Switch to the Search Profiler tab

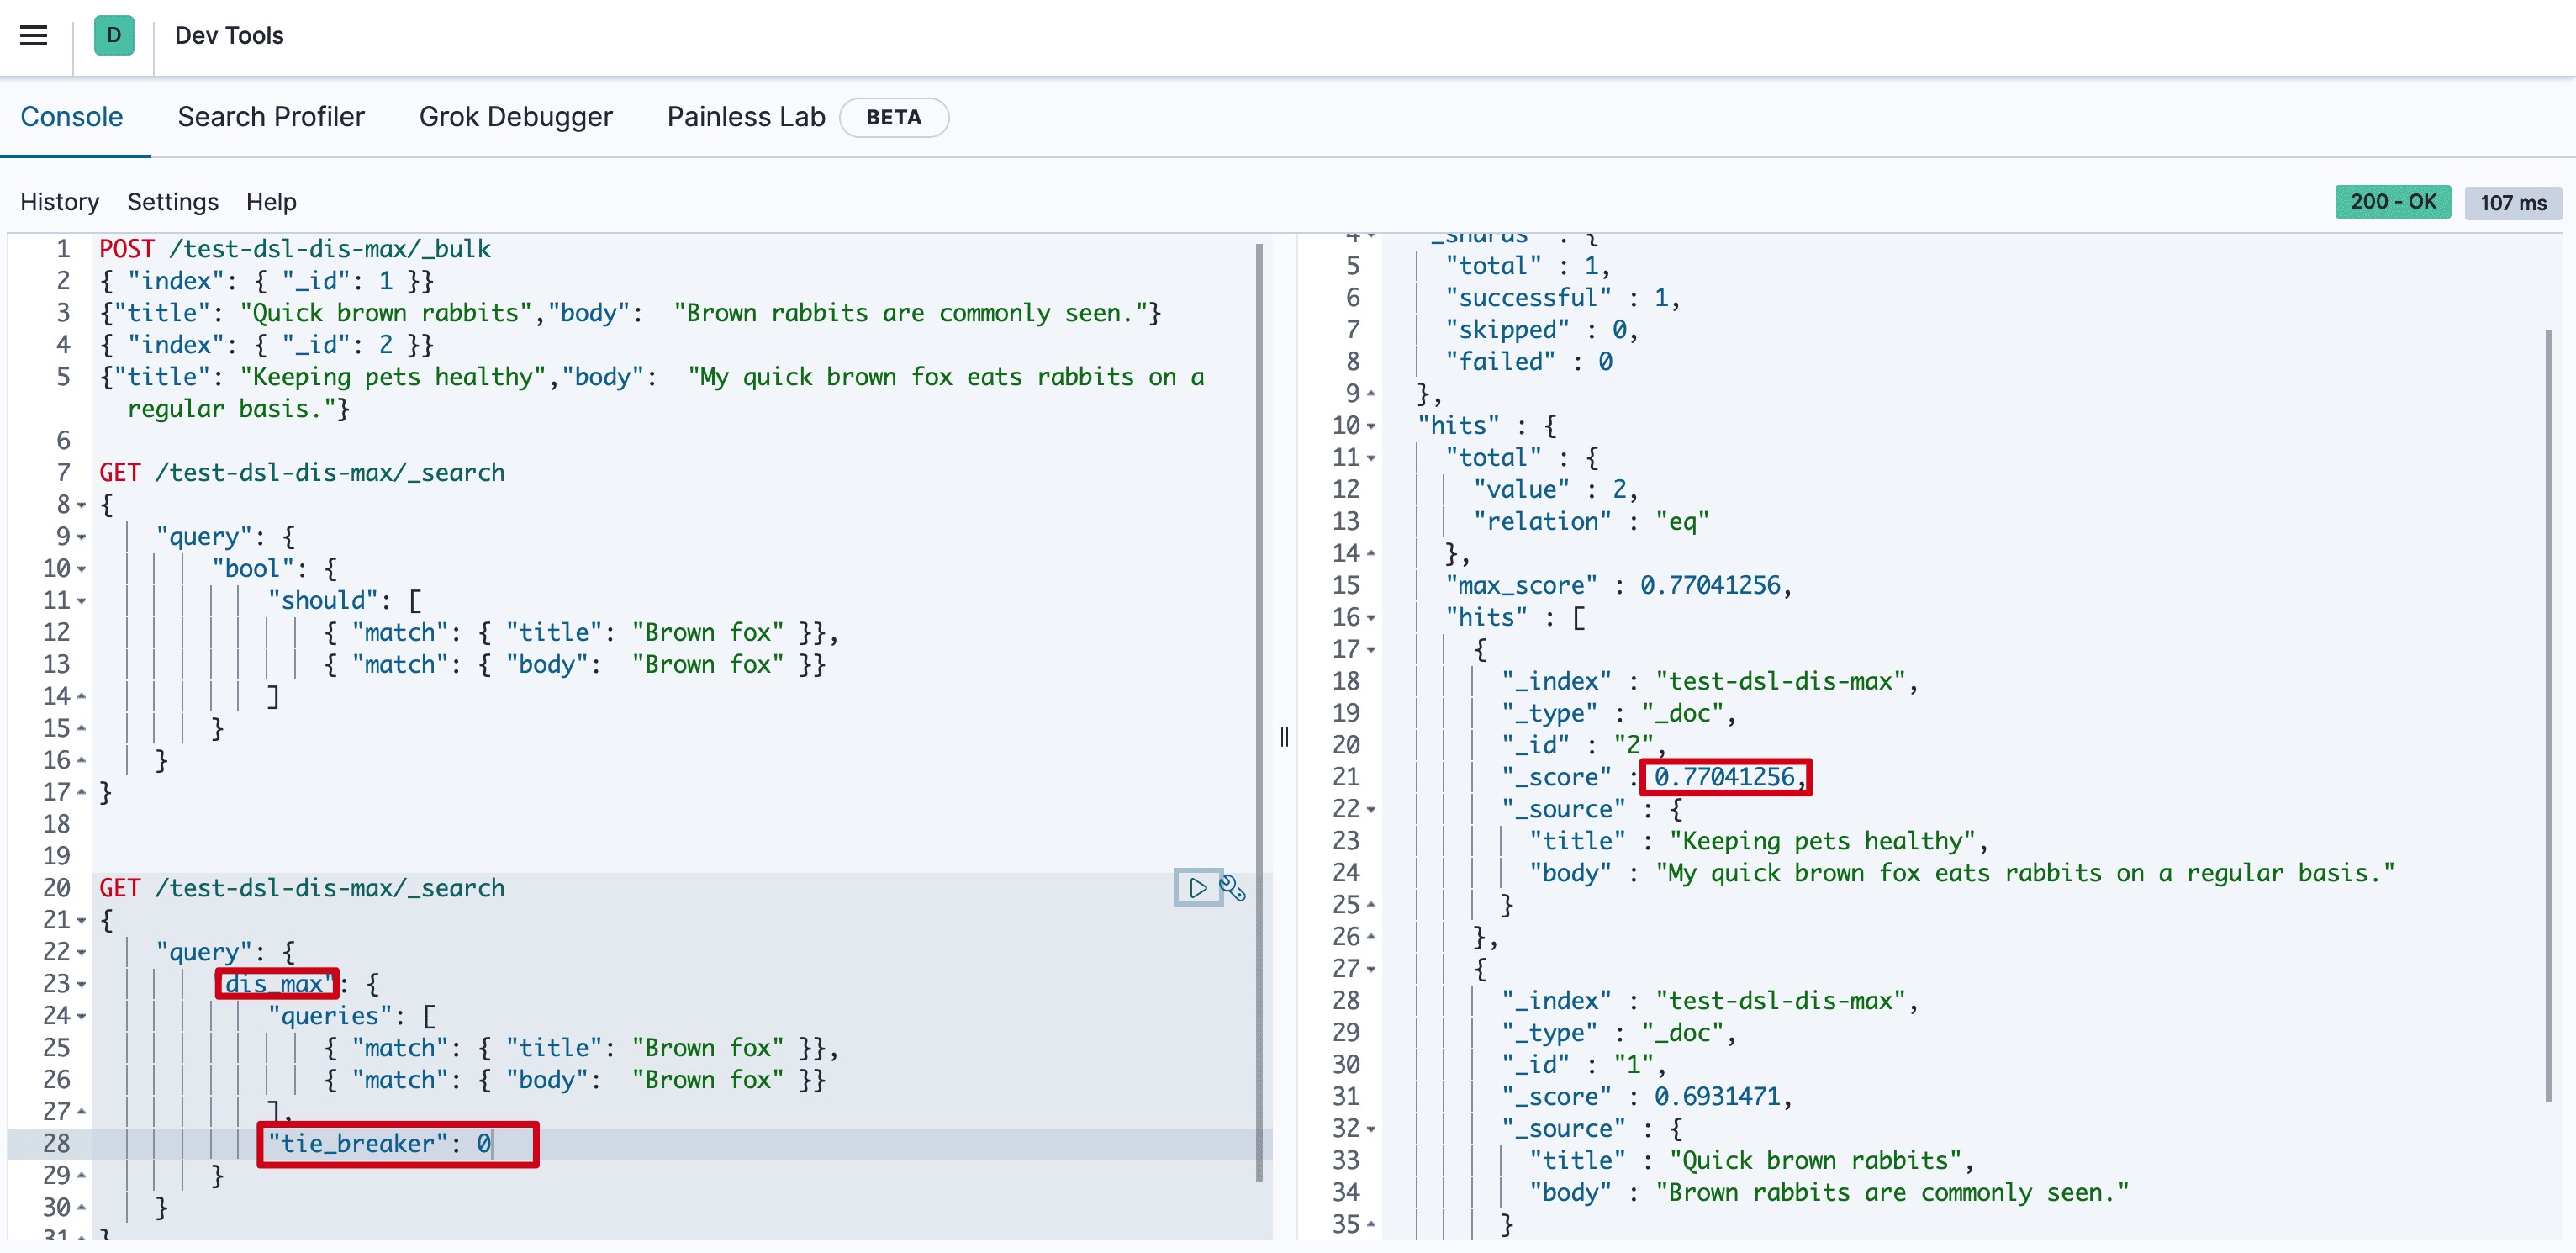tap(271, 117)
